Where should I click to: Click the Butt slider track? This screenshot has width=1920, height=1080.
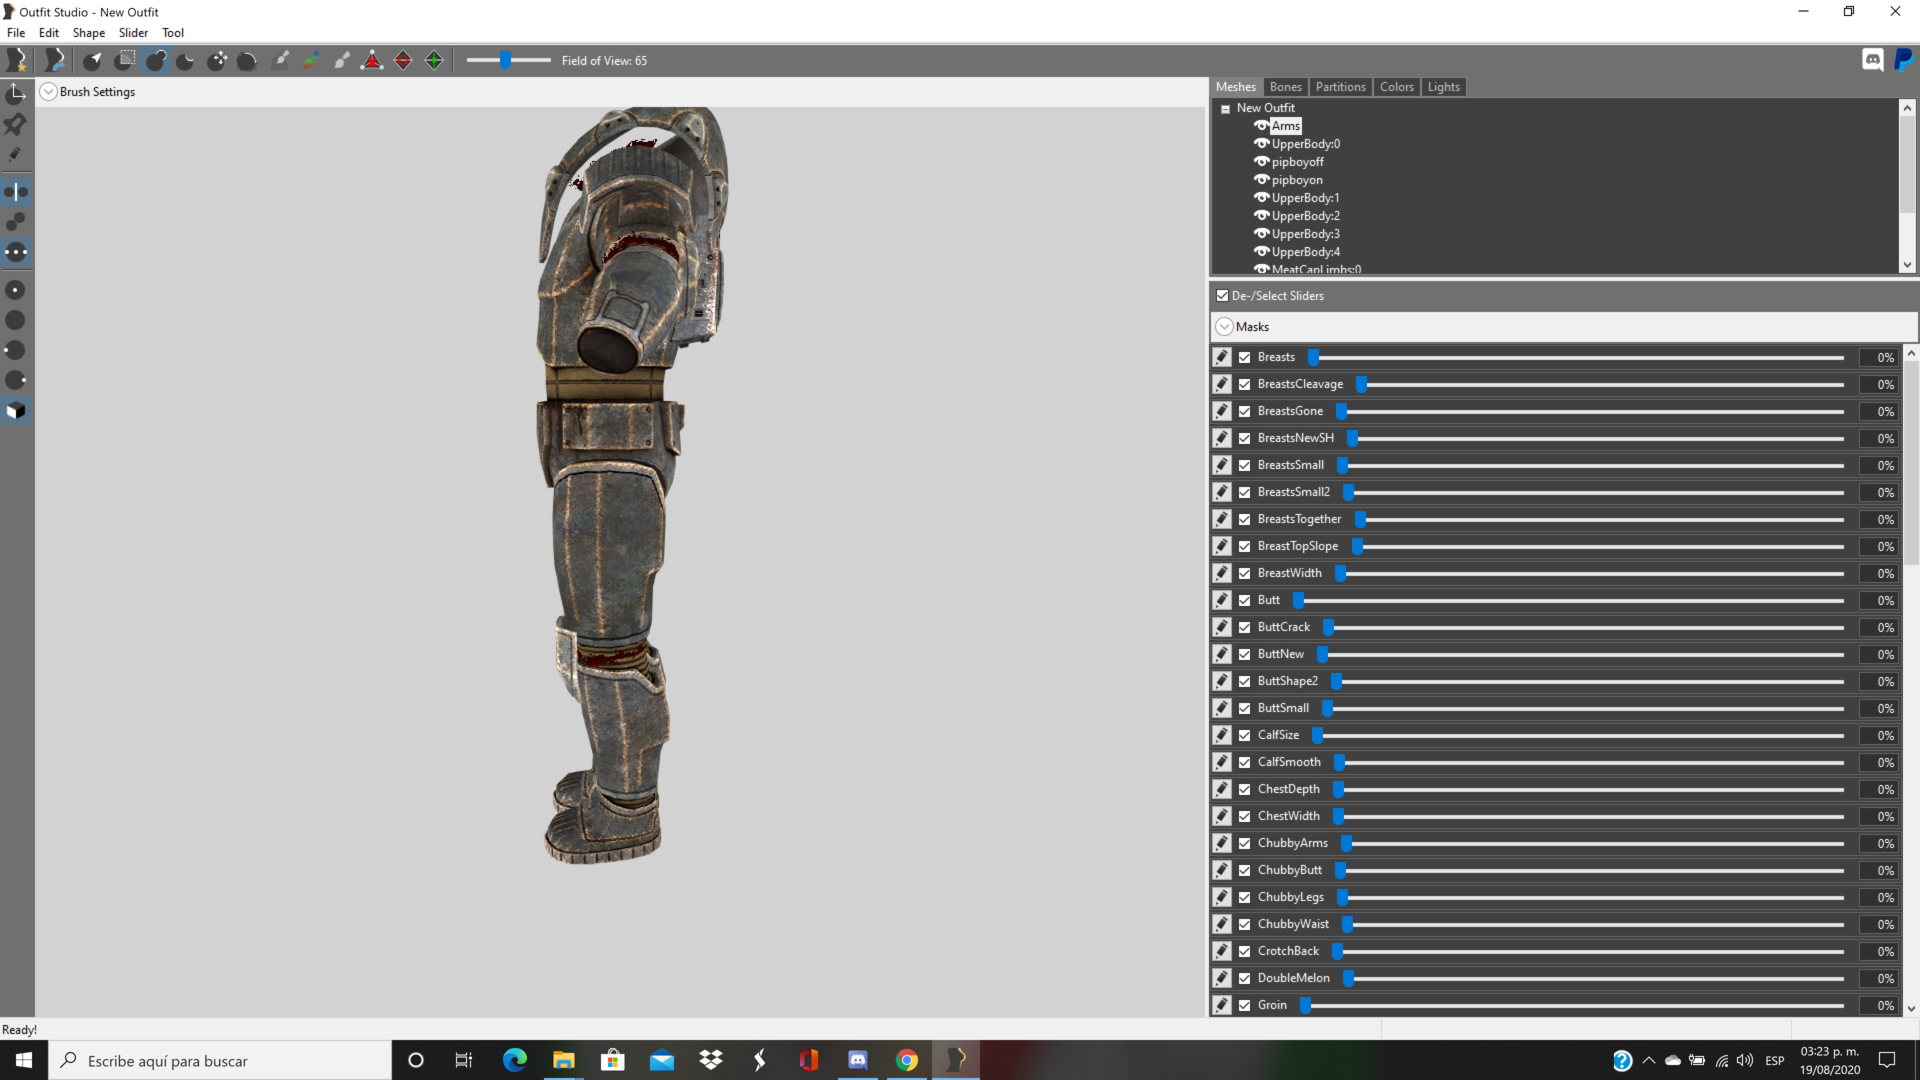(x=1568, y=600)
